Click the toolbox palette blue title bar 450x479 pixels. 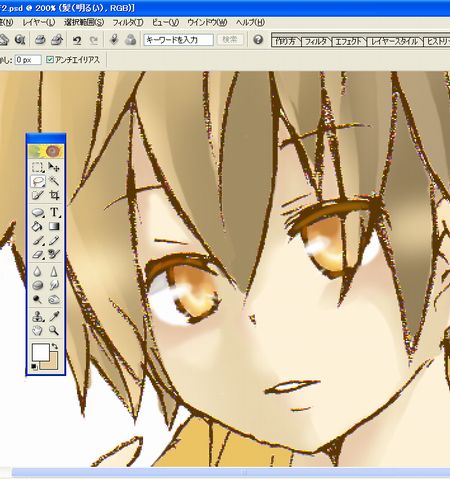(46, 138)
